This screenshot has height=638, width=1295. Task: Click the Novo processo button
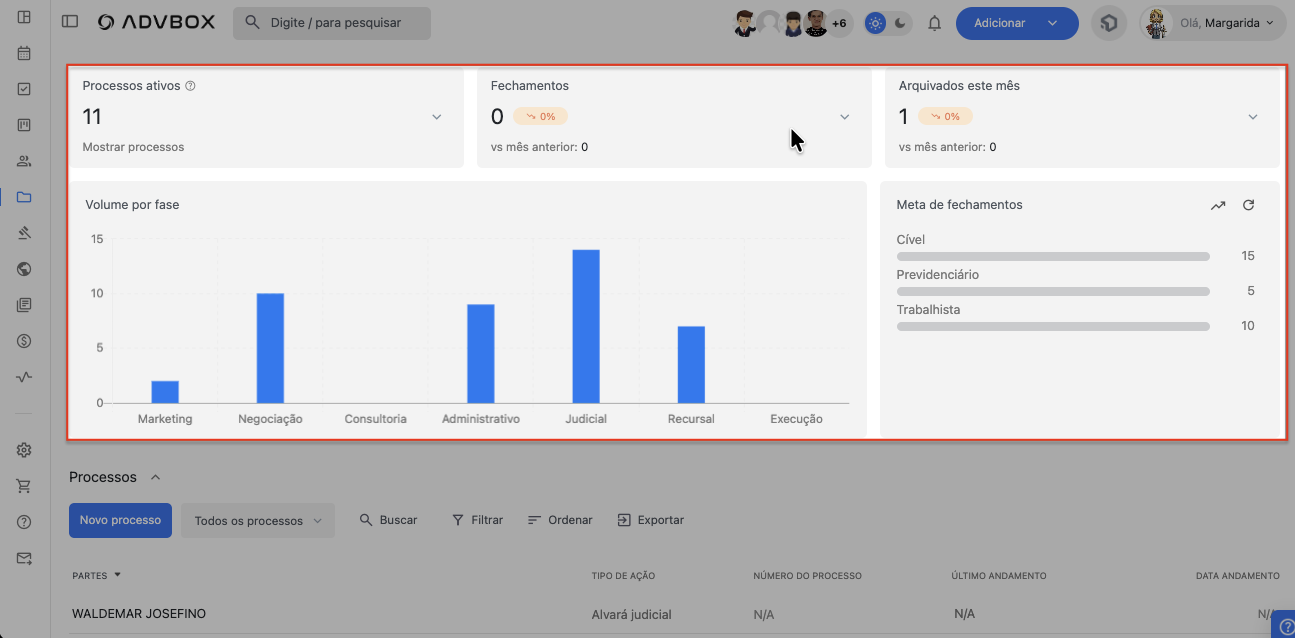(120, 520)
